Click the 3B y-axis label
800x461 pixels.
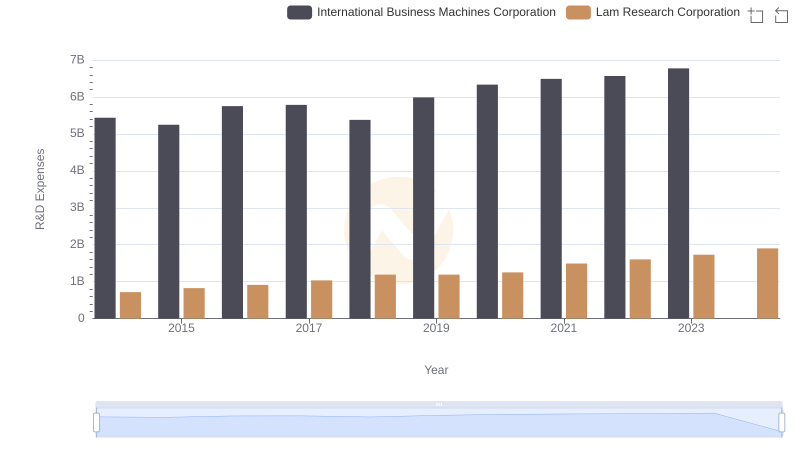click(x=77, y=208)
